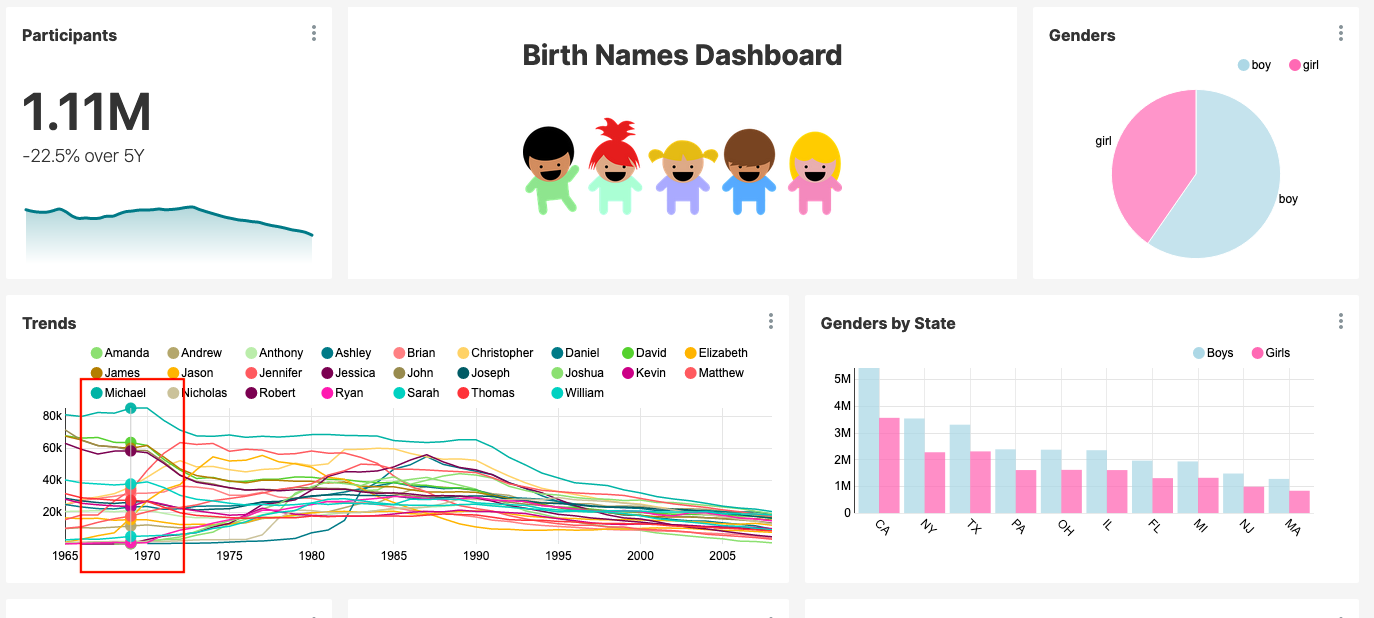Click the red-haired cartoon child image
This screenshot has width=1374, height=618.
coord(614,166)
